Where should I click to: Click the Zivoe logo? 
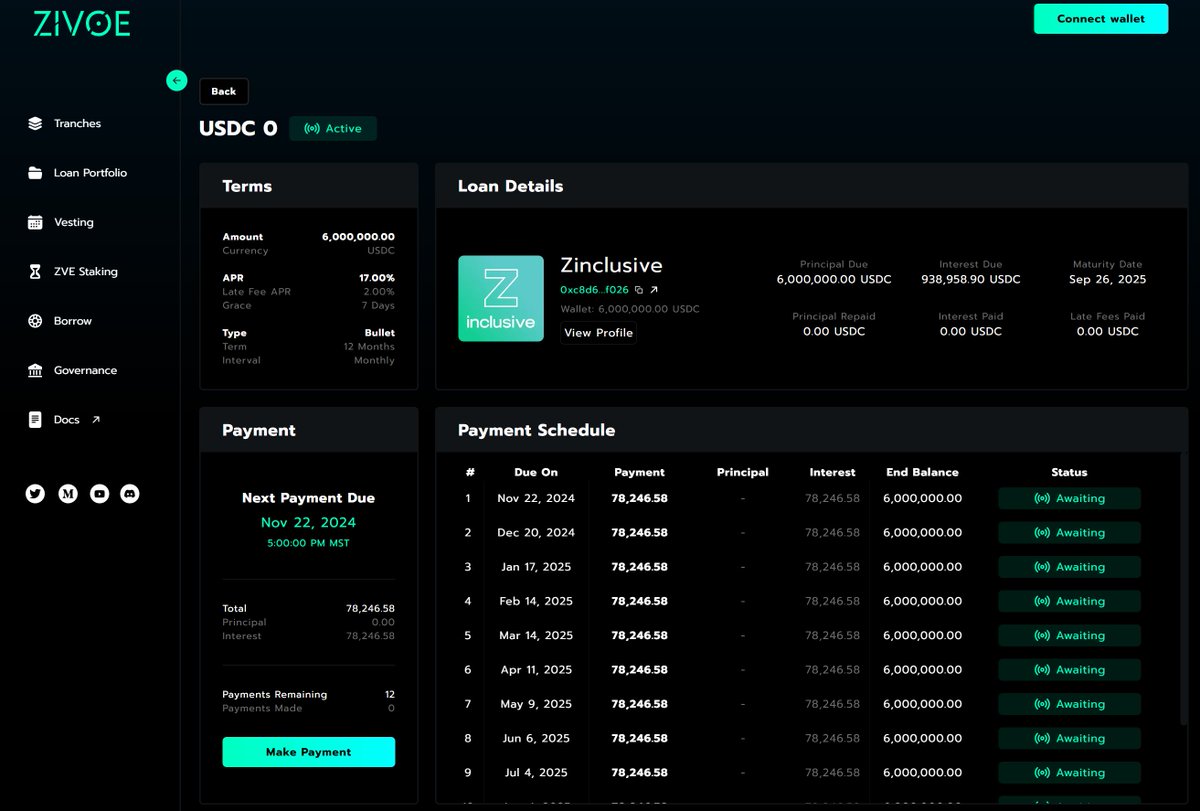(82, 23)
